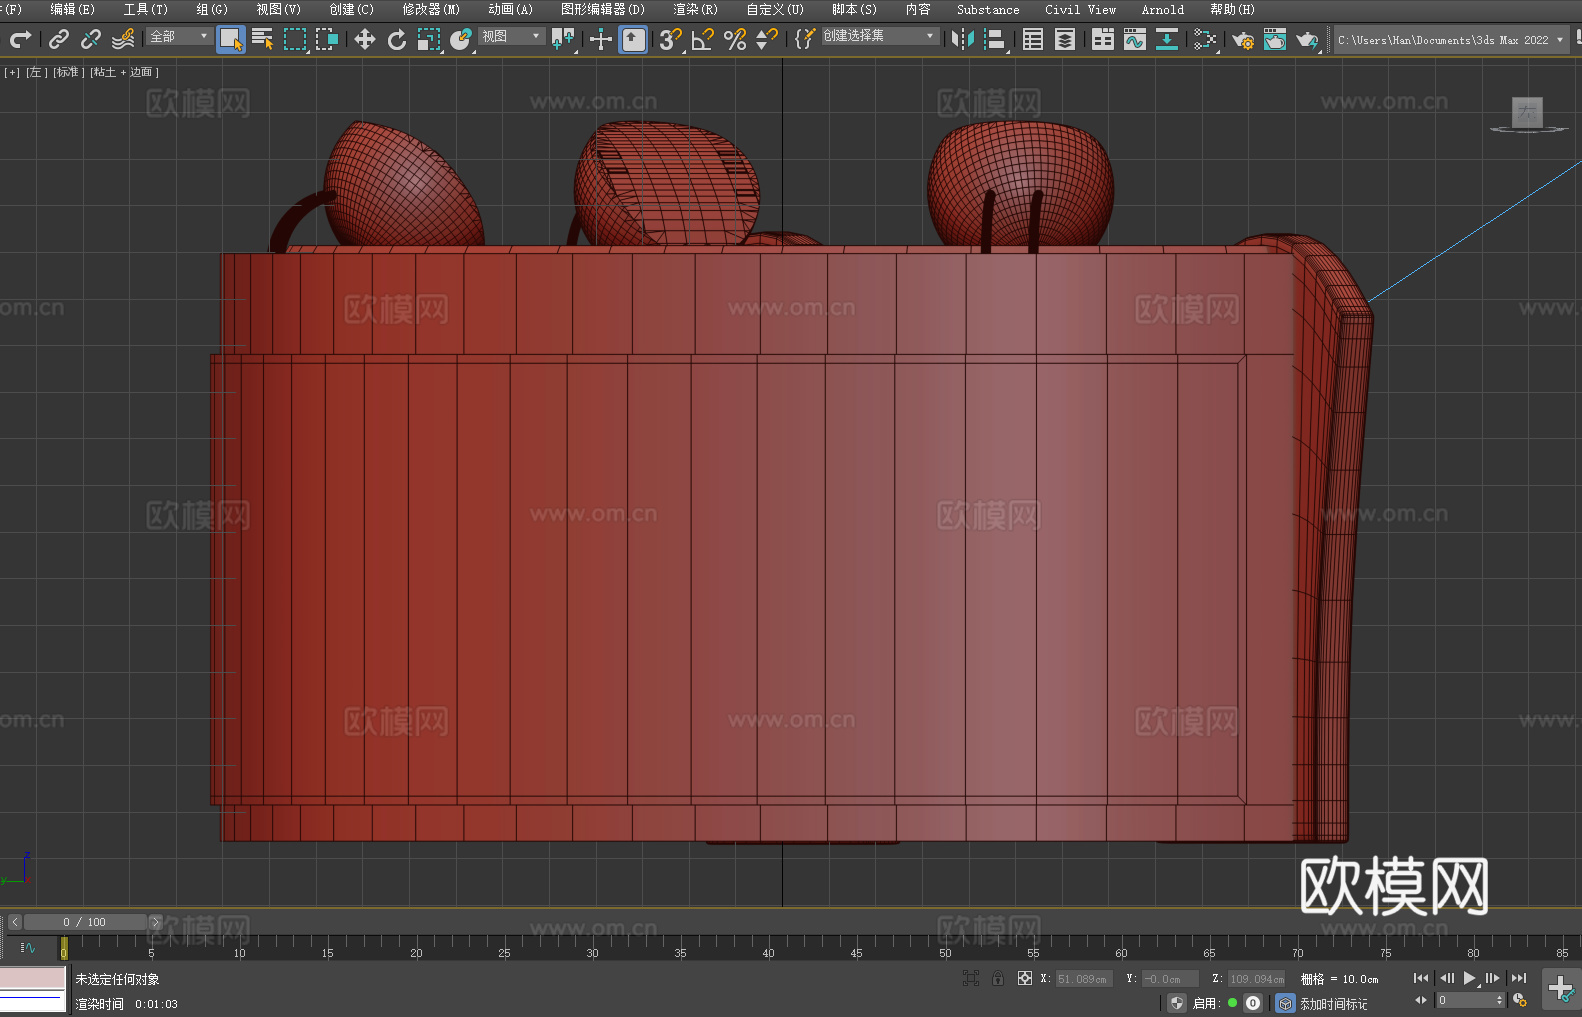Click the Align tool icon

point(995,39)
